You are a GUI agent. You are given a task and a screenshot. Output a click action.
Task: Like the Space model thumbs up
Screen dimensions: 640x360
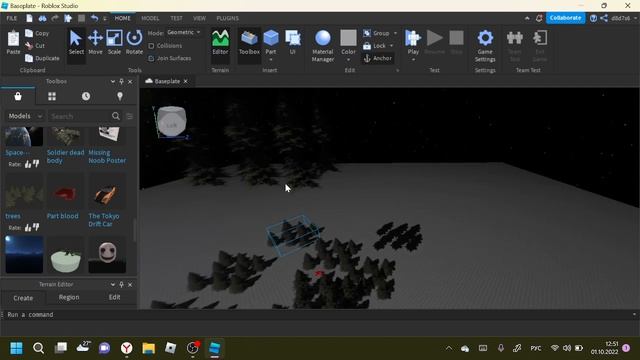(x=28, y=164)
